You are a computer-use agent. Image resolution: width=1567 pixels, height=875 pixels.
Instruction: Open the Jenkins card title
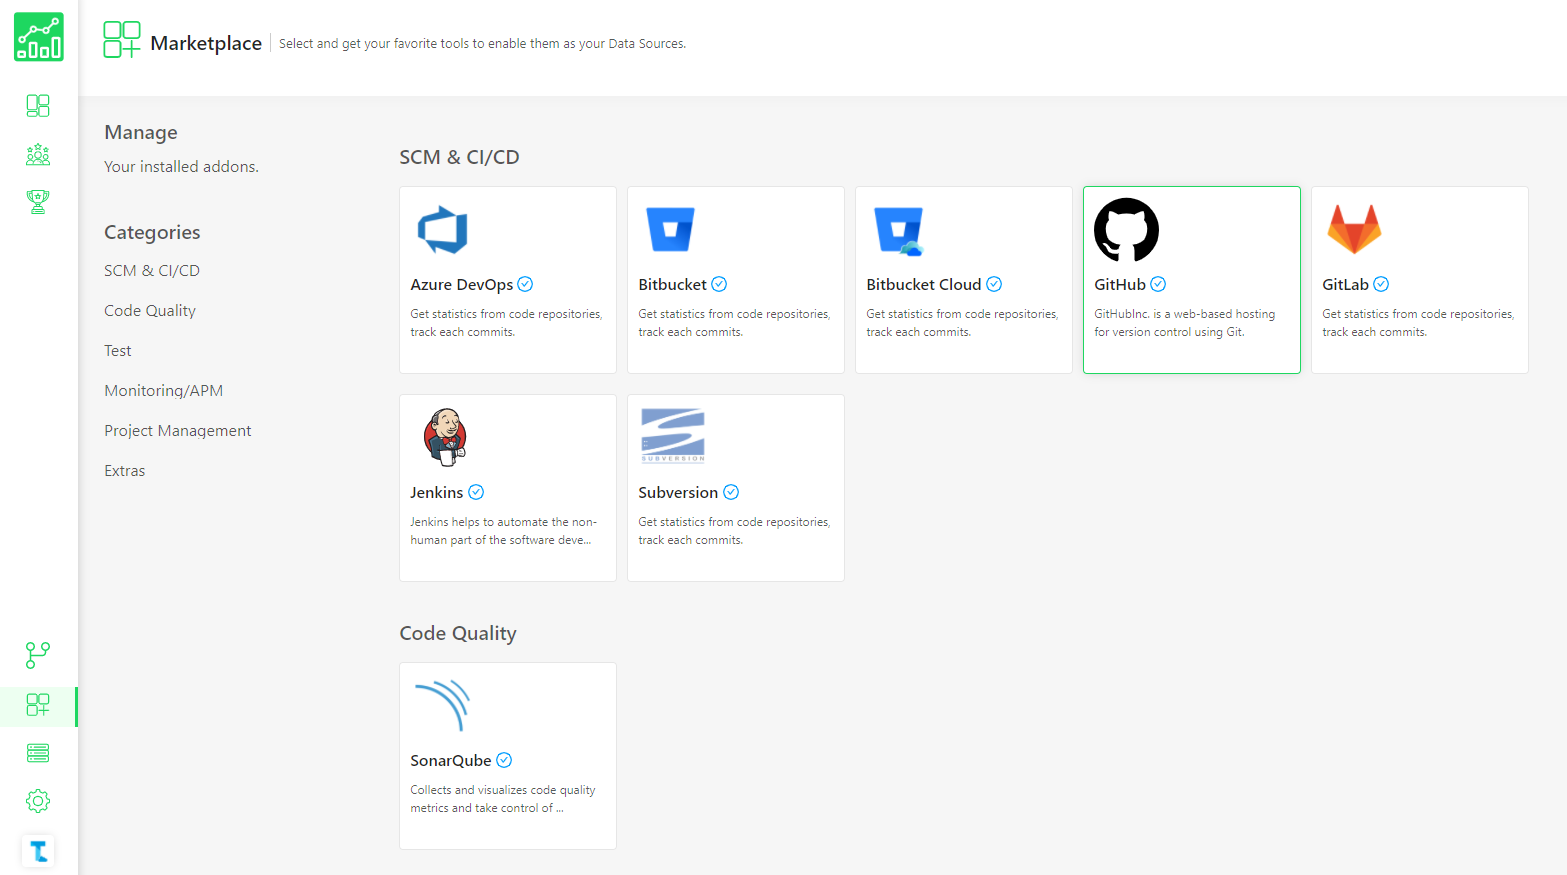click(x=437, y=493)
